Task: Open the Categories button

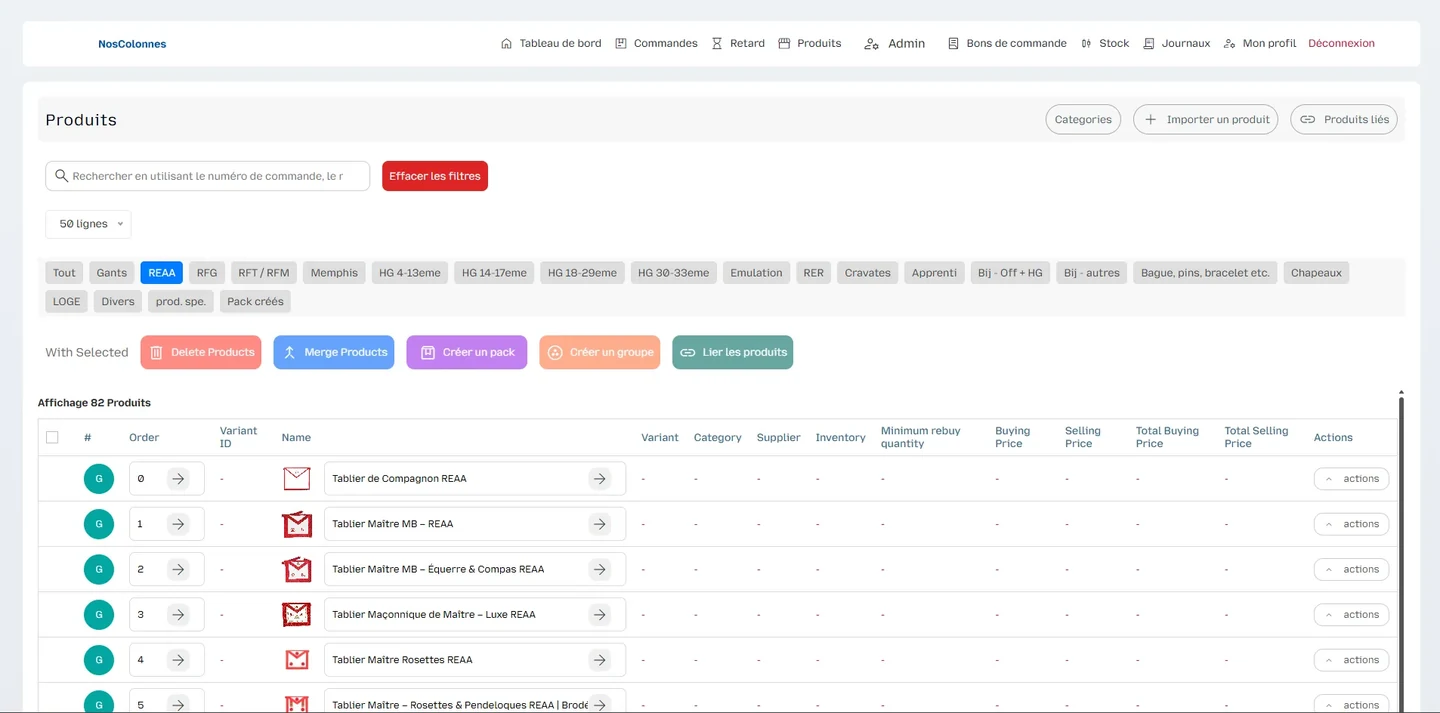Action: coord(1083,120)
